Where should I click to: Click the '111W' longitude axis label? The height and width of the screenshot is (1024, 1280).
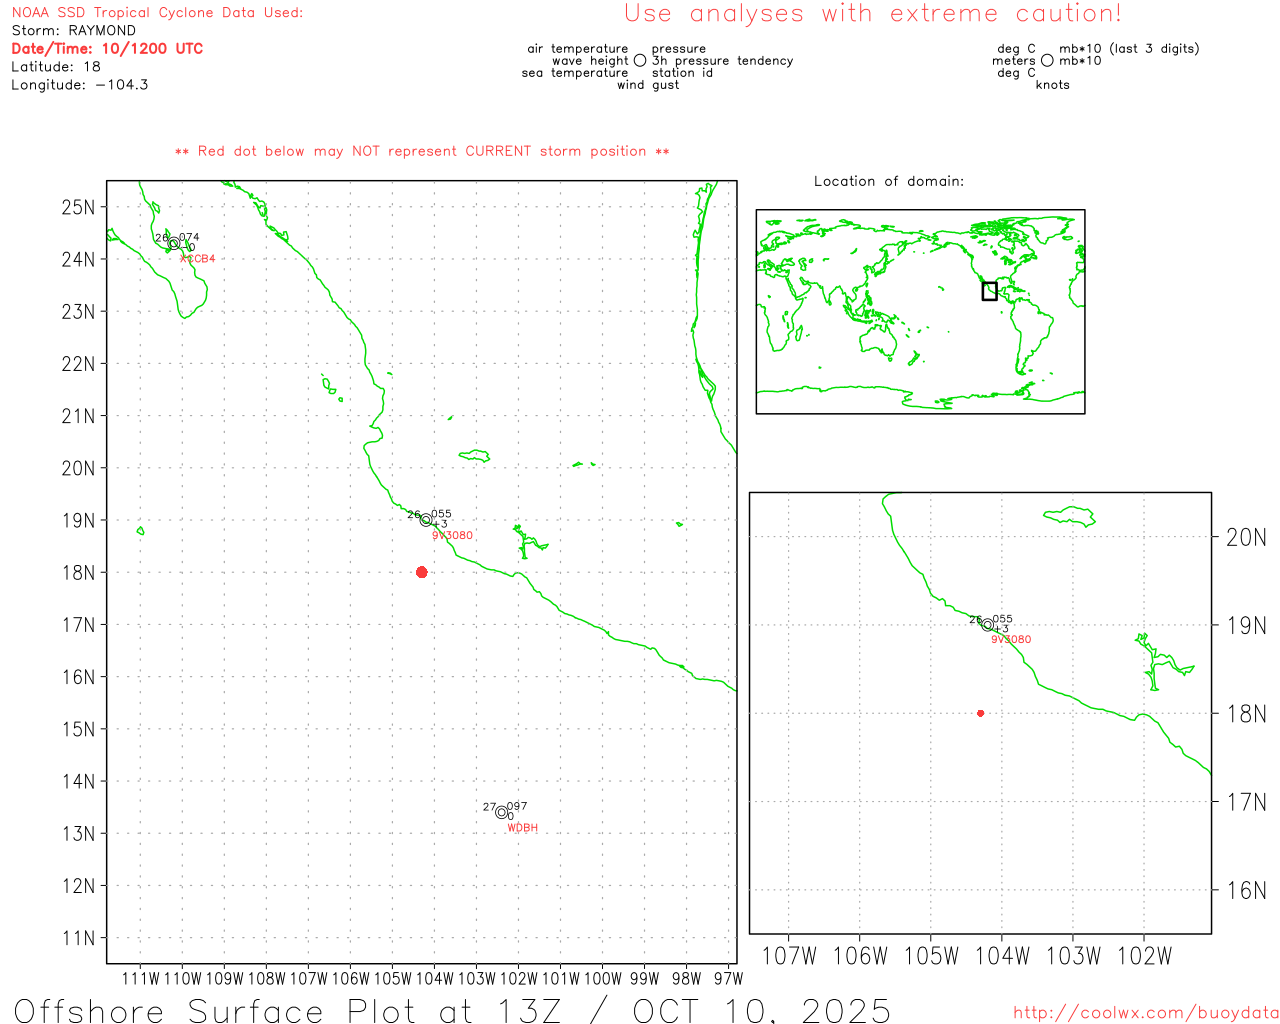140,979
